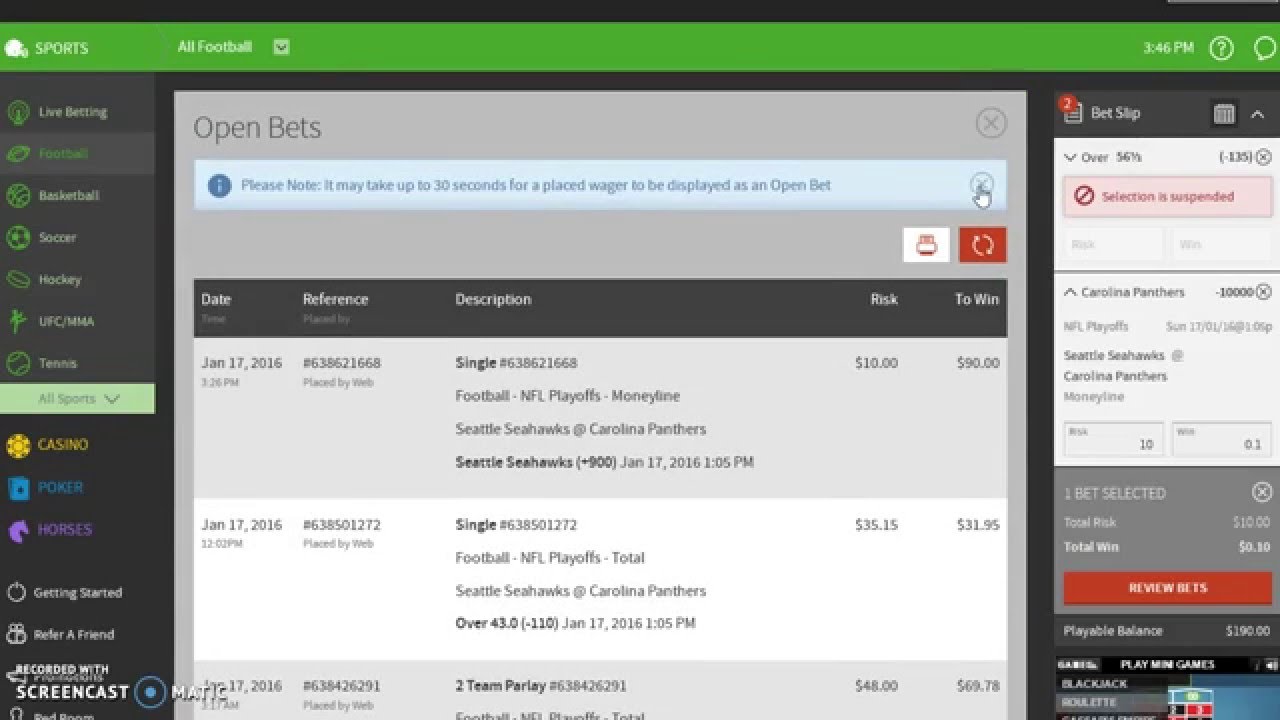Open the All Football dropdown arrow
The height and width of the screenshot is (720, 1280).
pyautogui.click(x=281, y=47)
